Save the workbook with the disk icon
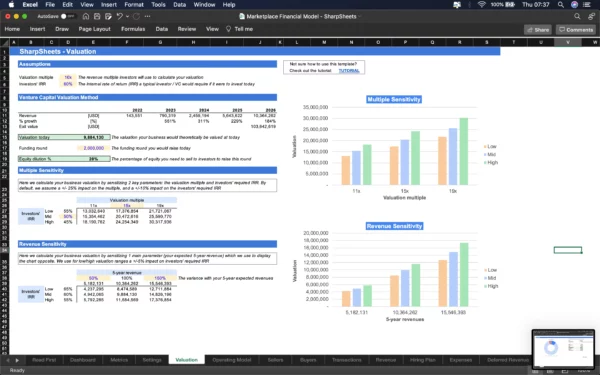Viewport: 600px width, 375px height. click(97, 16)
